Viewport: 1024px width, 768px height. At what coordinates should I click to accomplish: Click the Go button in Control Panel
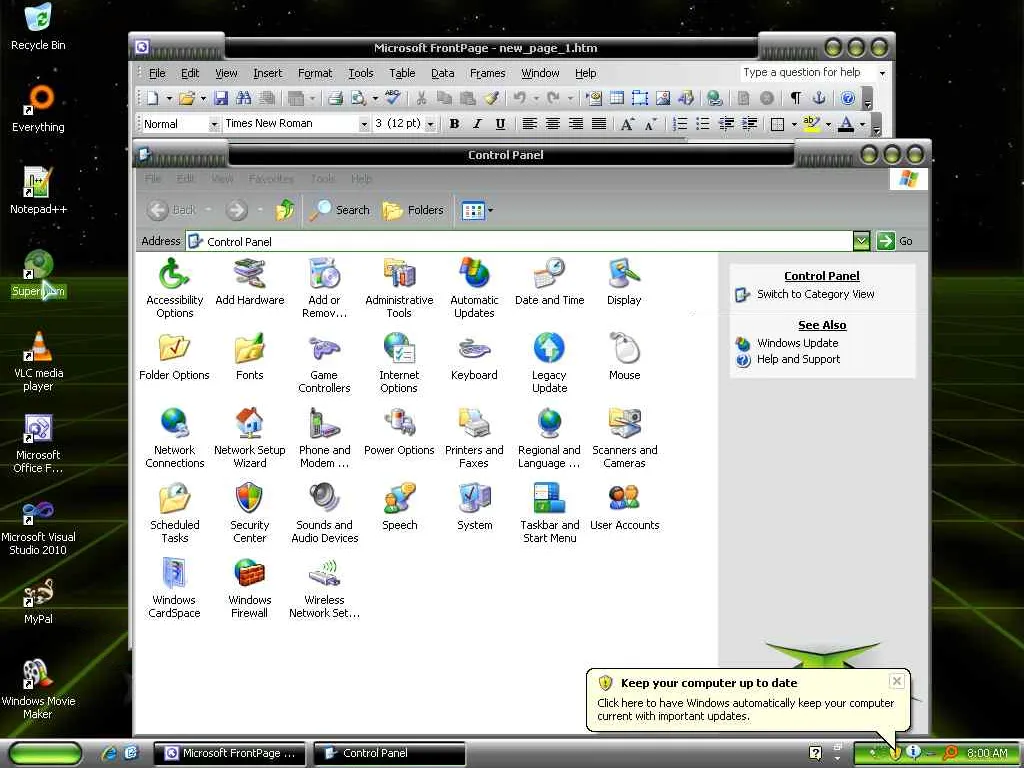click(895, 241)
